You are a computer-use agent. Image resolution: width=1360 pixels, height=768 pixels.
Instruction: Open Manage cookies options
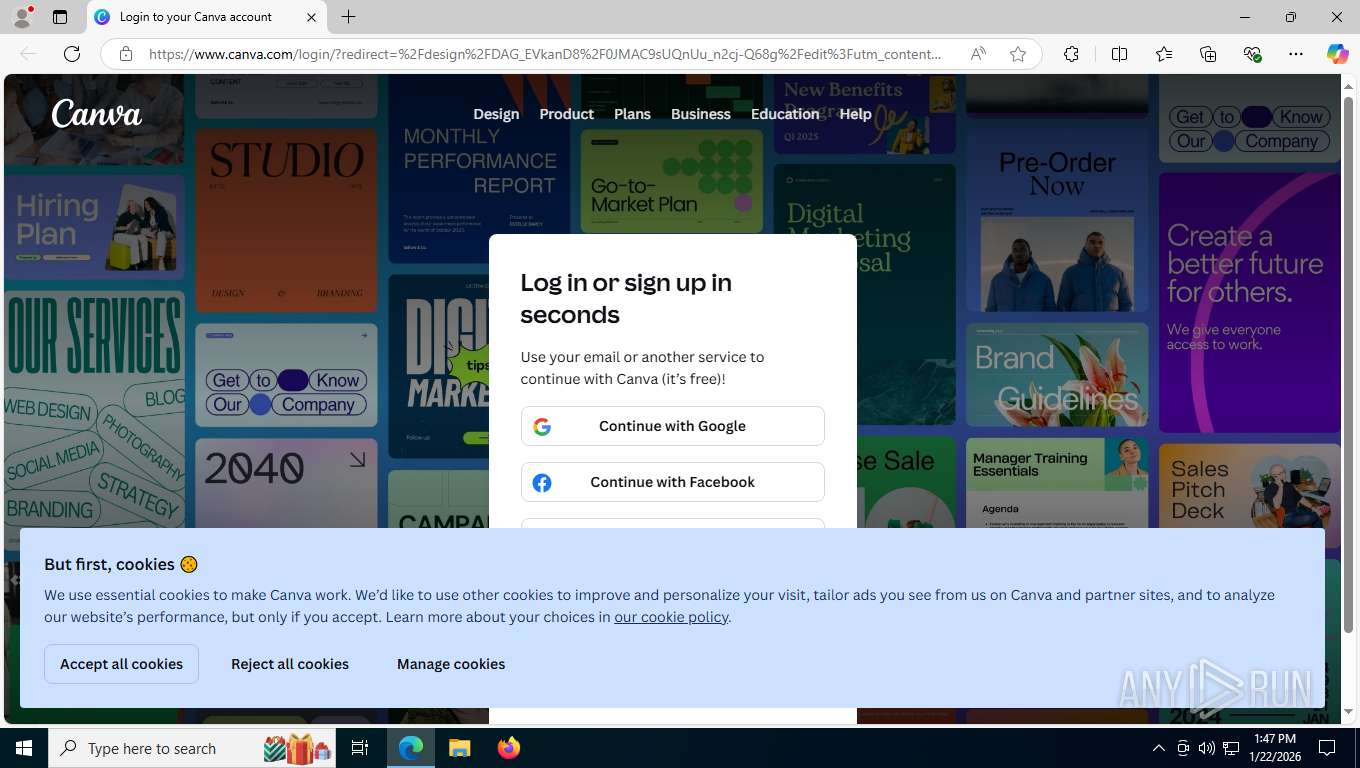pyautogui.click(x=451, y=664)
